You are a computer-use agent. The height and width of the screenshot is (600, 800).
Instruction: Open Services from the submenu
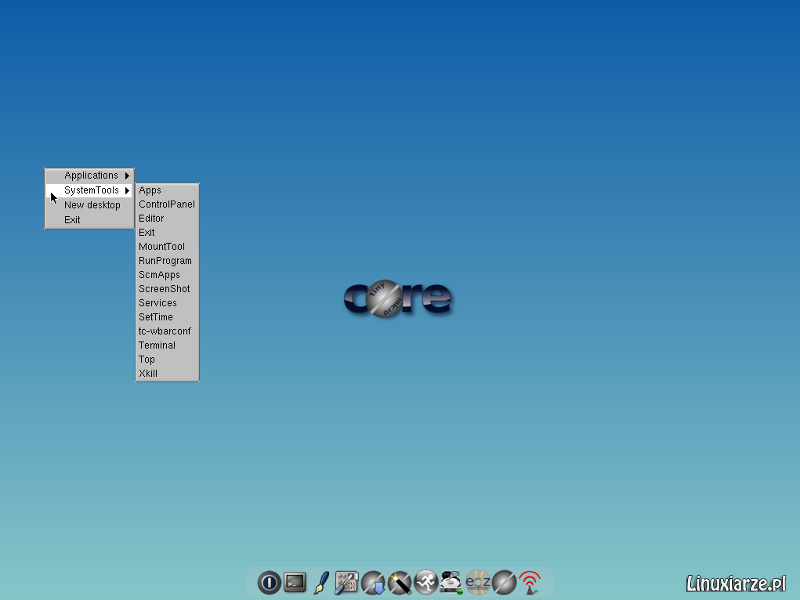pyautogui.click(x=167, y=303)
